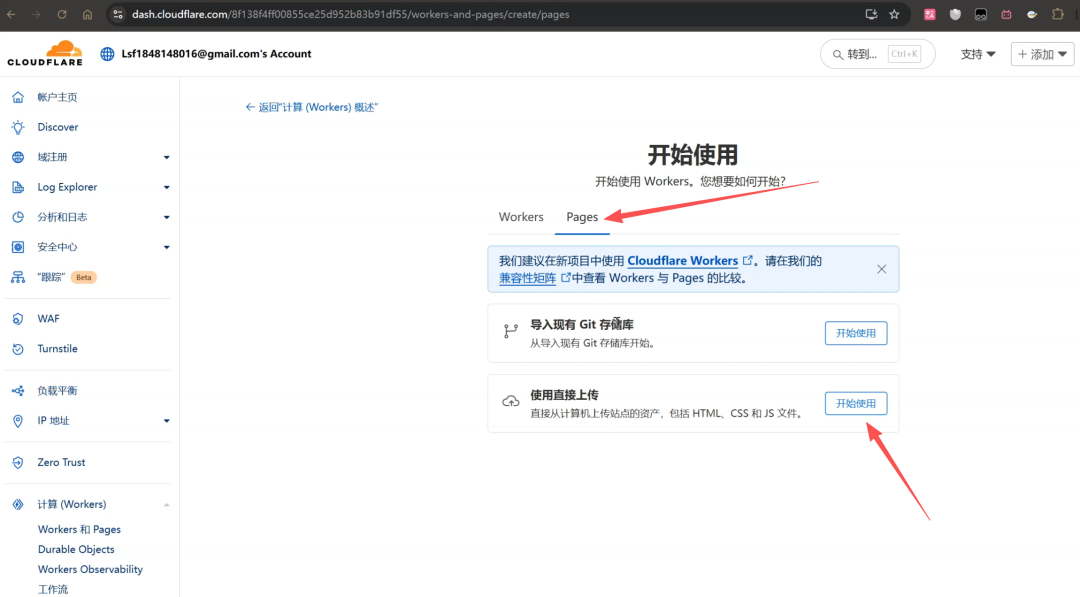Click the IP 地址 pin icon
The image size is (1080, 597).
[18, 421]
